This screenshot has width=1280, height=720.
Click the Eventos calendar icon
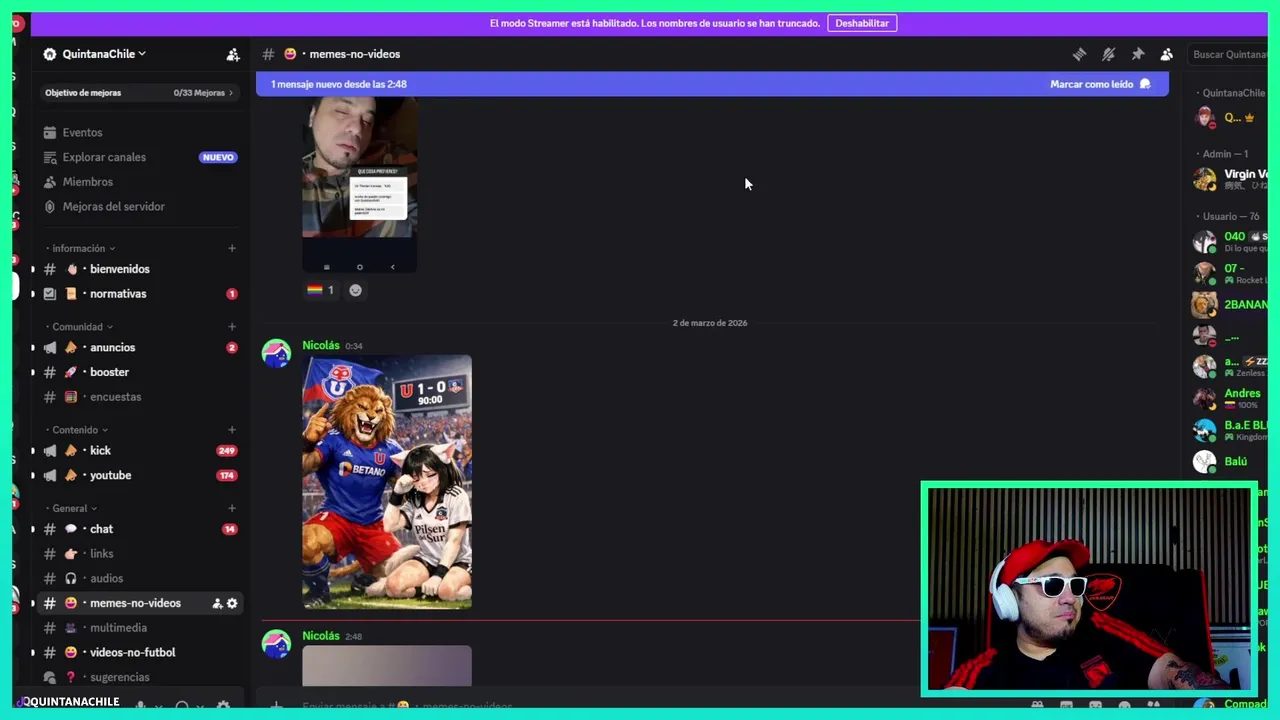coord(50,132)
